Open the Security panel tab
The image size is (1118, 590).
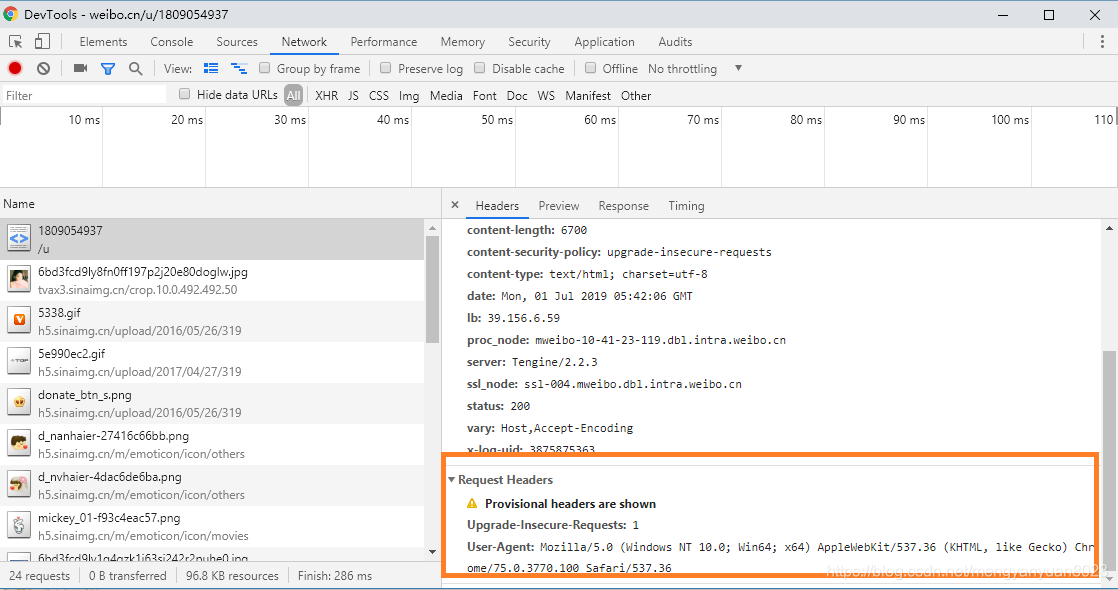(529, 41)
